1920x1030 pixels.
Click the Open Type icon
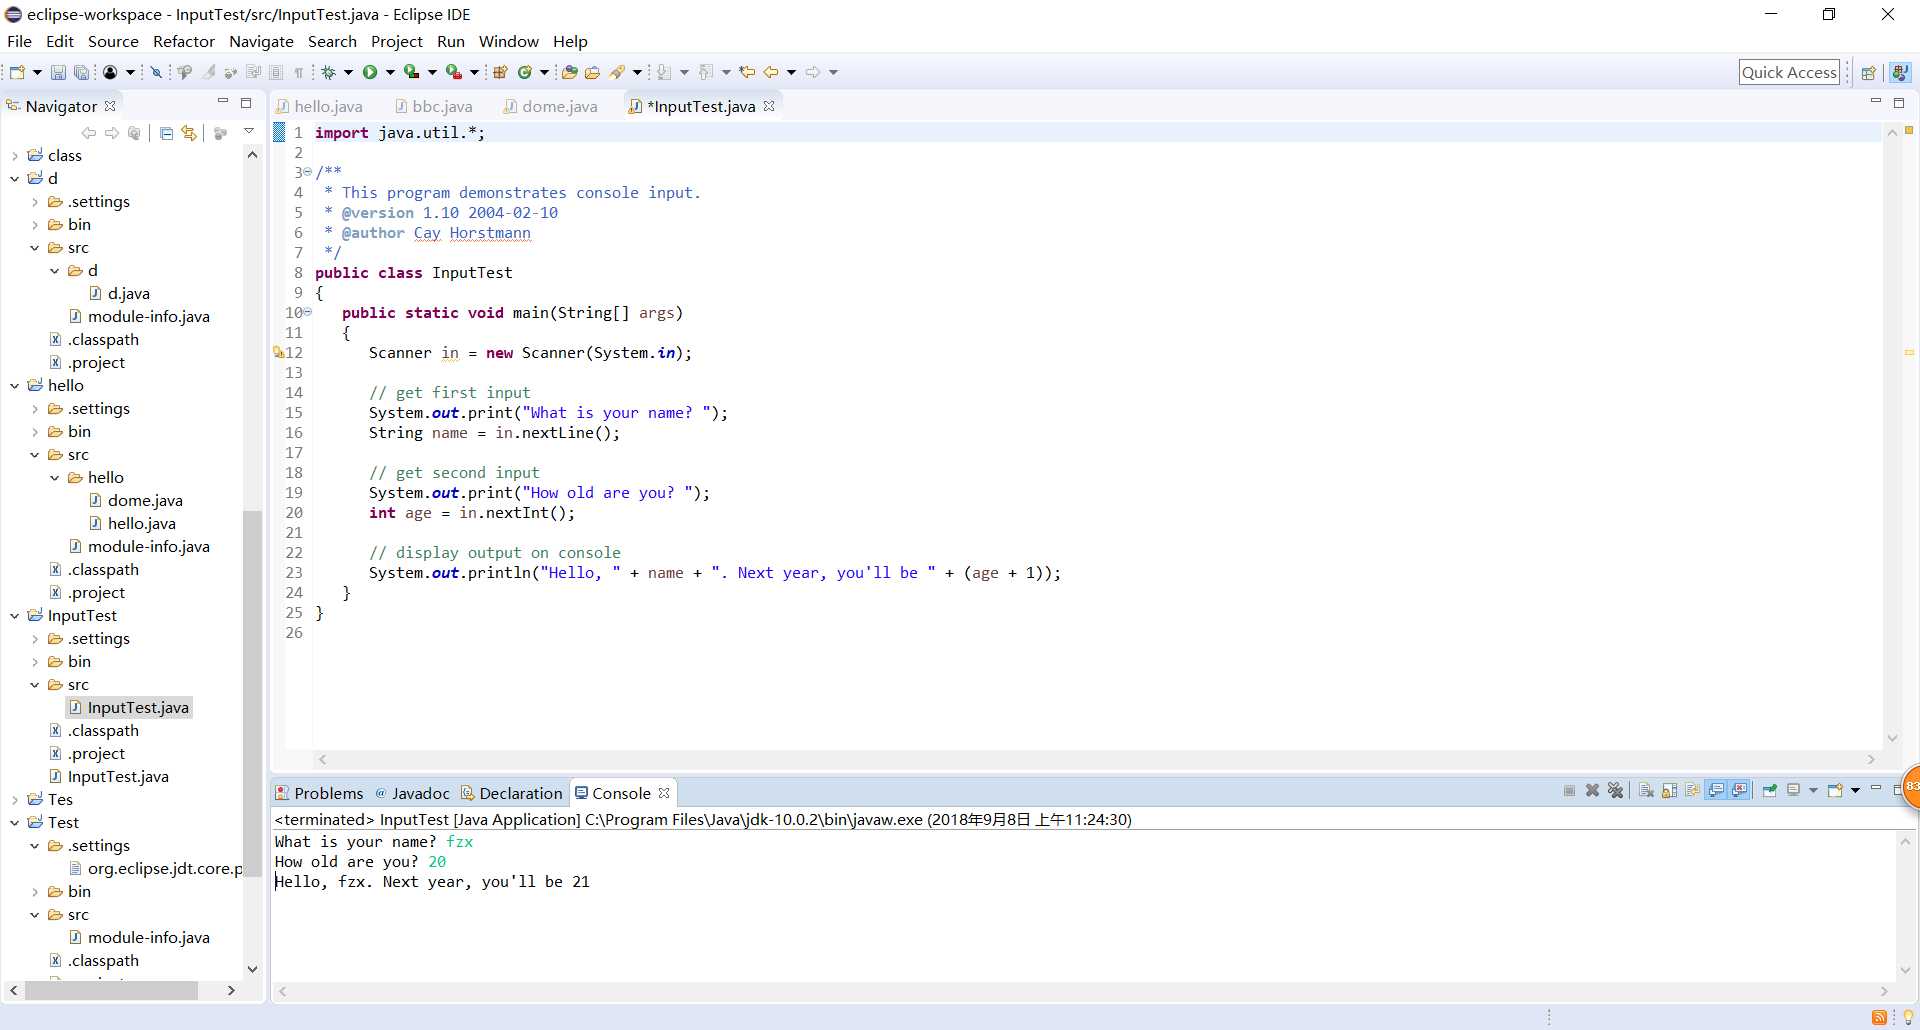click(x=570, y=72)
